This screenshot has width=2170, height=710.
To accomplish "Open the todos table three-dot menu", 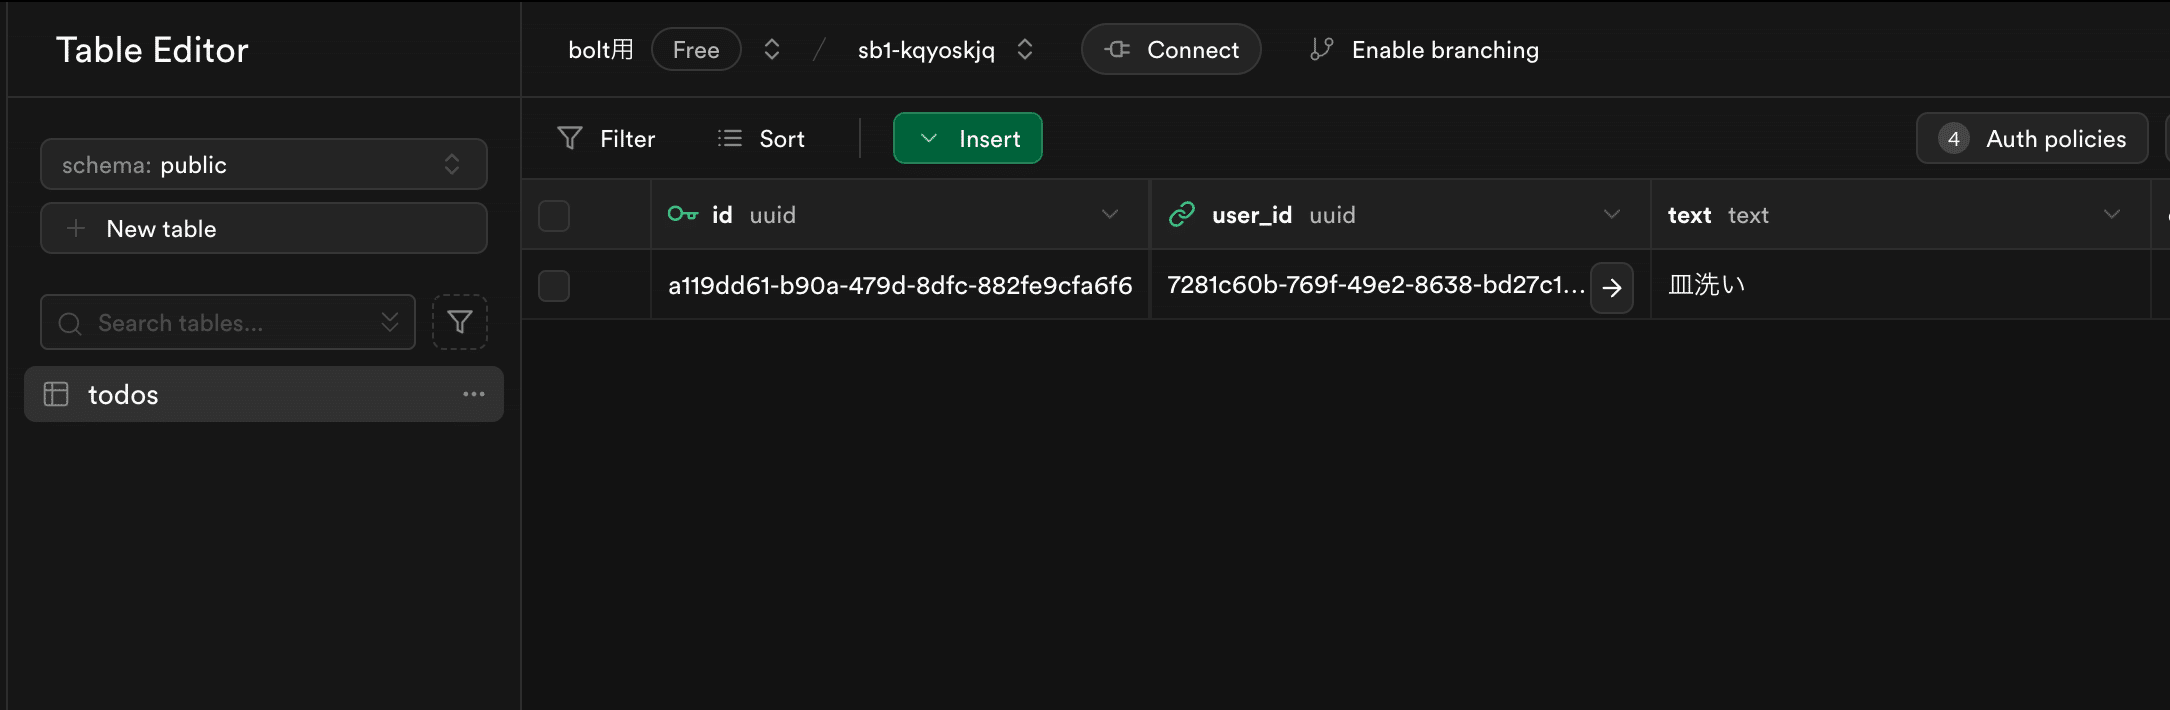I will (x=473, y=394).
